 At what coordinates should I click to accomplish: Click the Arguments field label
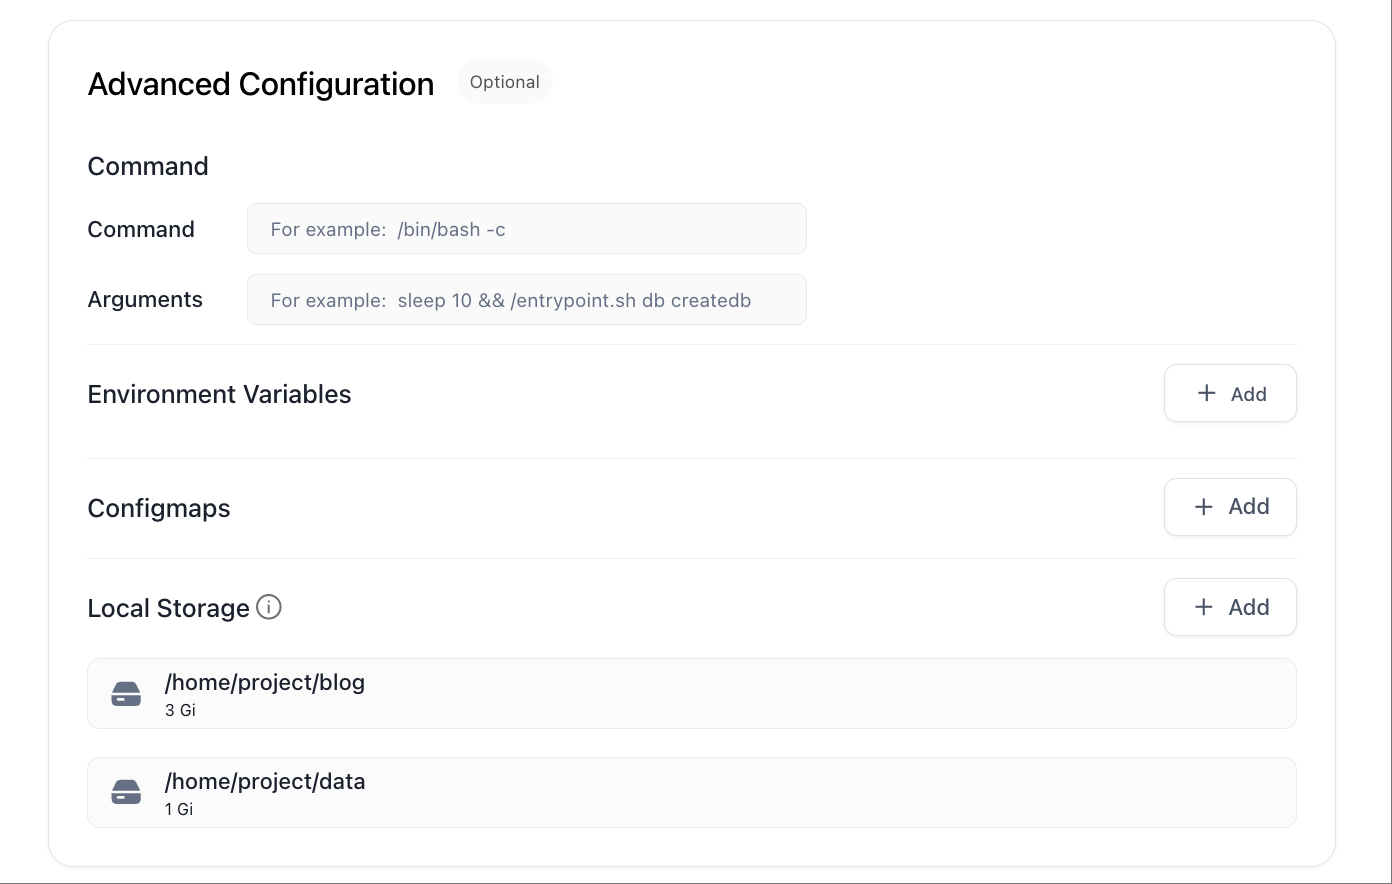[145, 300]
